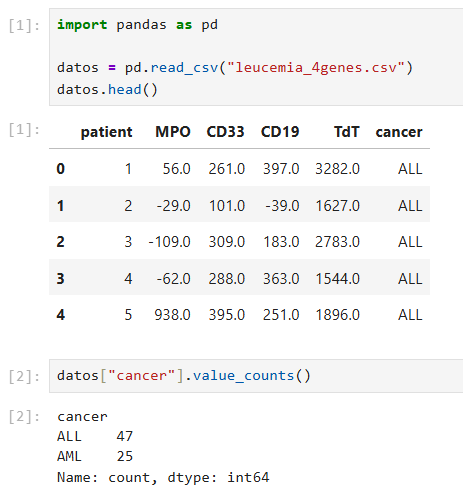The width and height of the screenshot is (463, 492).
Task: Click the second code cell with value_counts
Action: (x=256, y=376)
